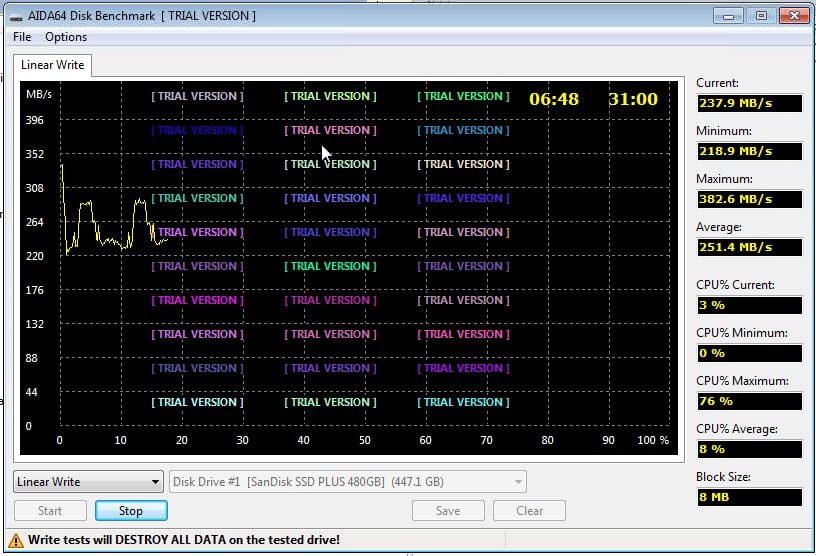Screen dimensions: 816x556
Task: Expand the Linear Write test type dropdown
Action: 88,482
